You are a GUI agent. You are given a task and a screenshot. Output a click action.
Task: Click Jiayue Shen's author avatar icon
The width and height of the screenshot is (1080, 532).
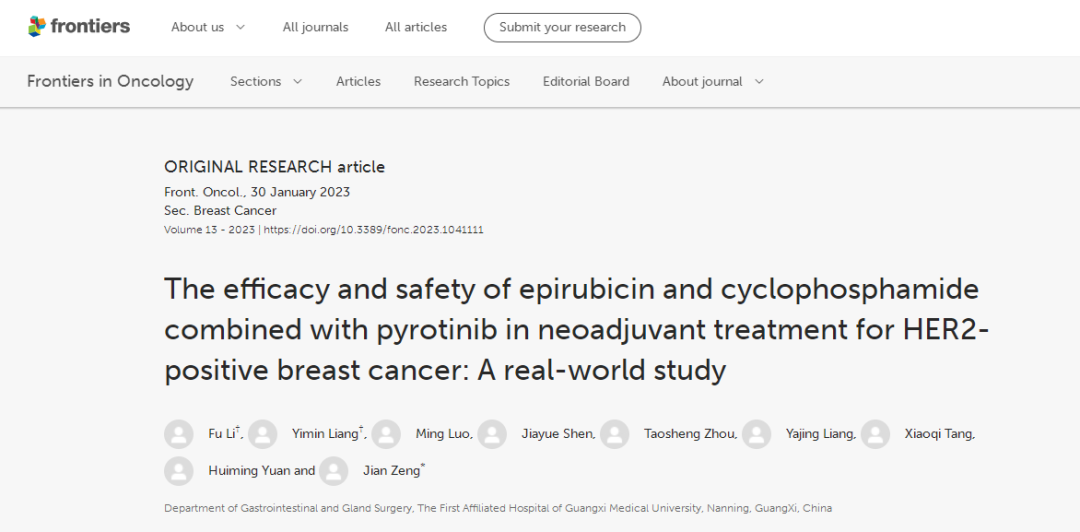(492, 434)
